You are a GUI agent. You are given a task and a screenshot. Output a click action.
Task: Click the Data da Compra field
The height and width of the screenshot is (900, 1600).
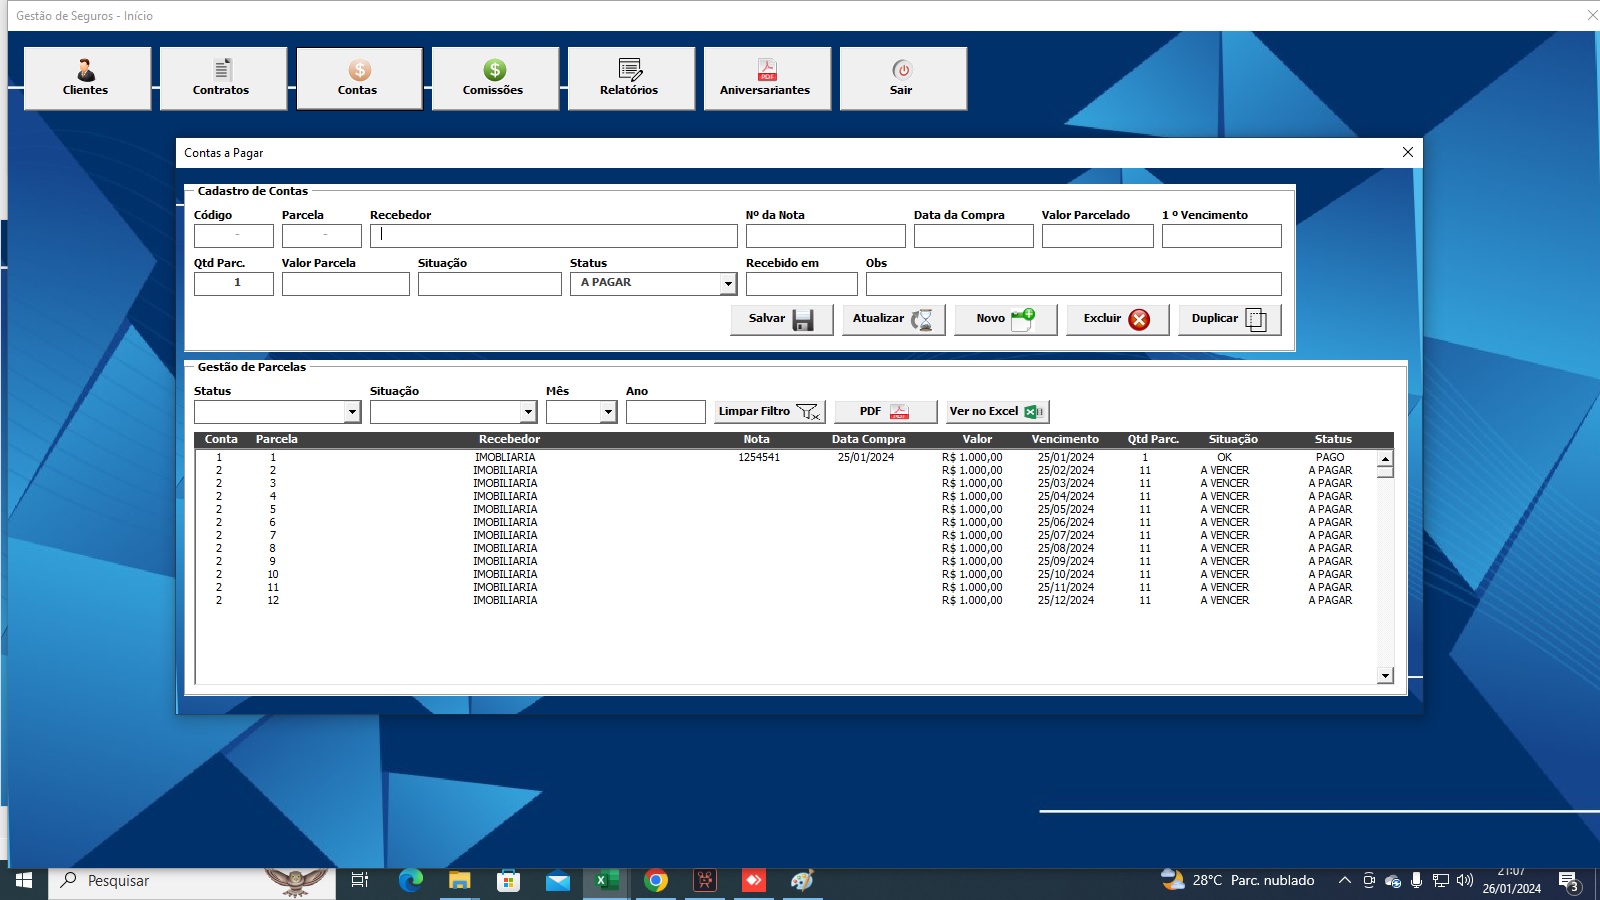pos(974,236)
